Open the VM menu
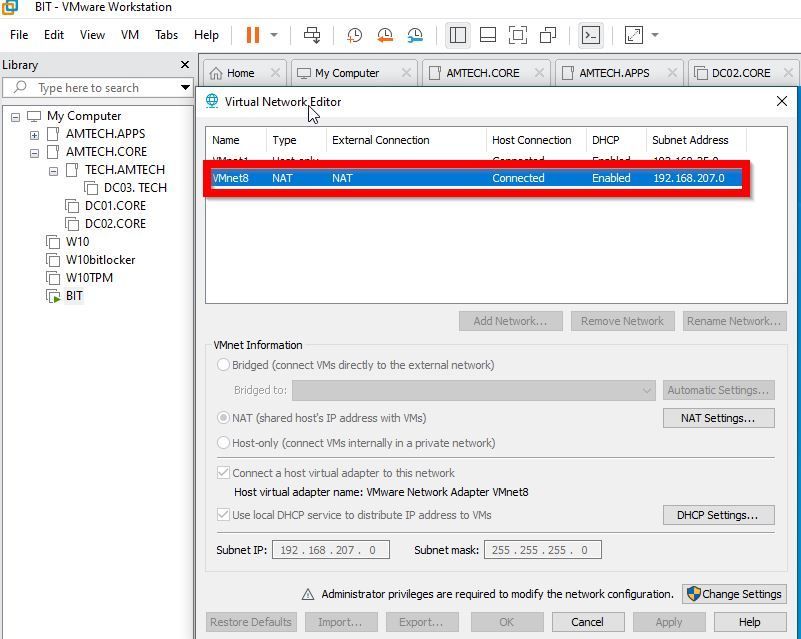Viewport: 801px width, 639px height. (130, 35)
